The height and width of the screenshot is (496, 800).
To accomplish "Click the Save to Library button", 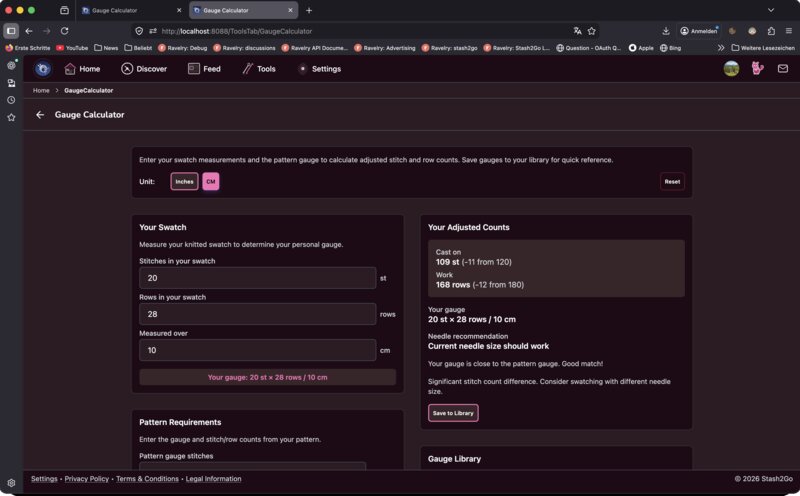I will 453,413.
